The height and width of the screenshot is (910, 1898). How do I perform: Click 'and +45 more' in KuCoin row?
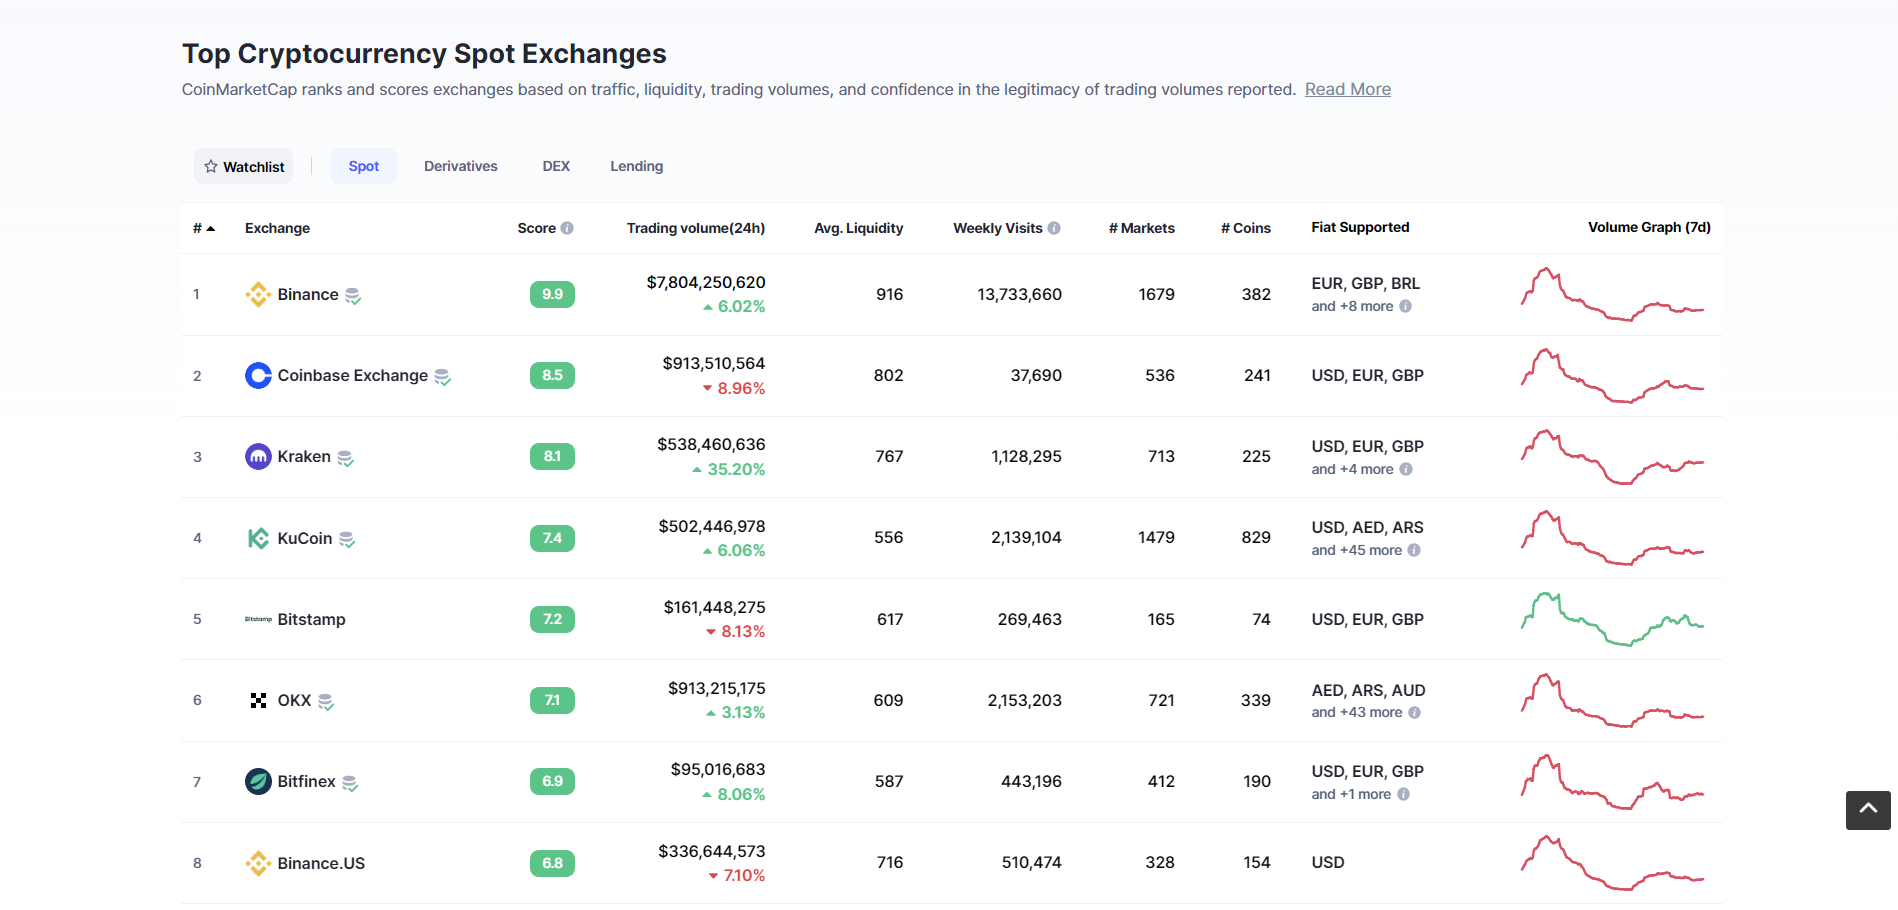pyautogui.click(x=1357, y=550)
